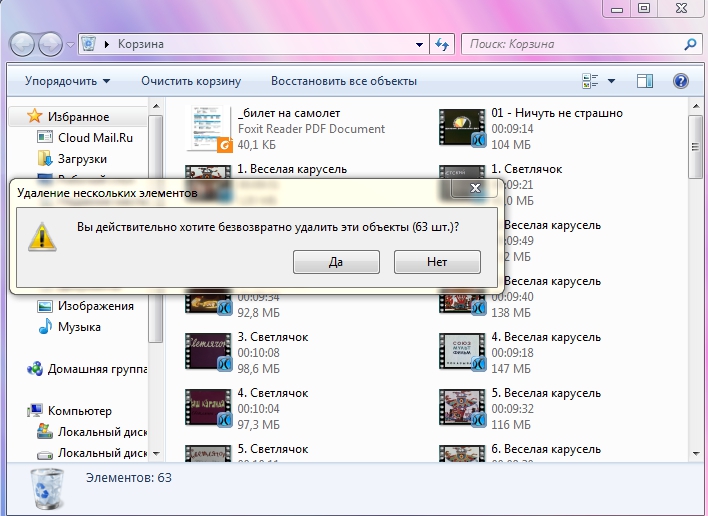Viewport: 708px width, 516px height.
Task: Click the warning triangle icon in dialog
Action: pyautogui.click(x=42, y=237)
